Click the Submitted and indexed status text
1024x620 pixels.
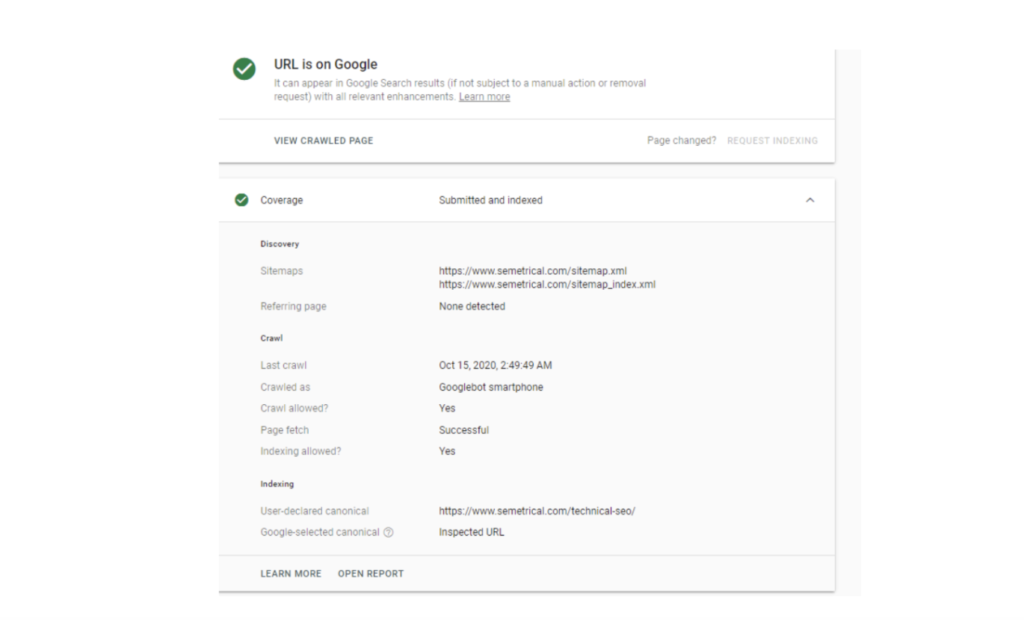(490, 200)
